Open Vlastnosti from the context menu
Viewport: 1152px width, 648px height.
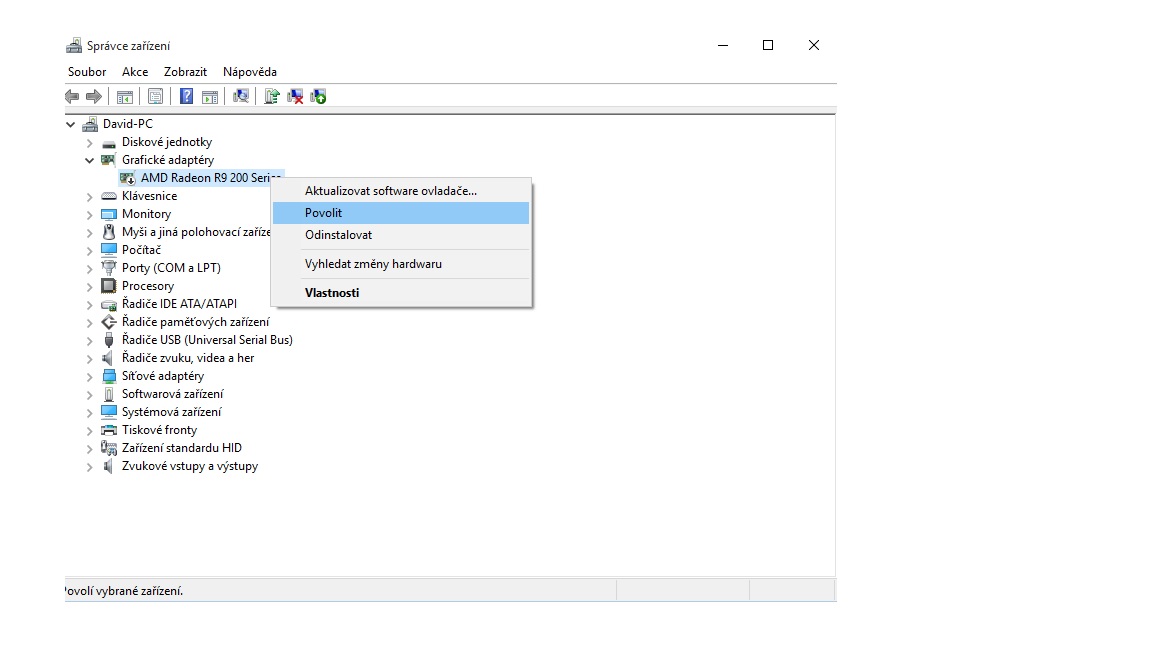(401, 292)
